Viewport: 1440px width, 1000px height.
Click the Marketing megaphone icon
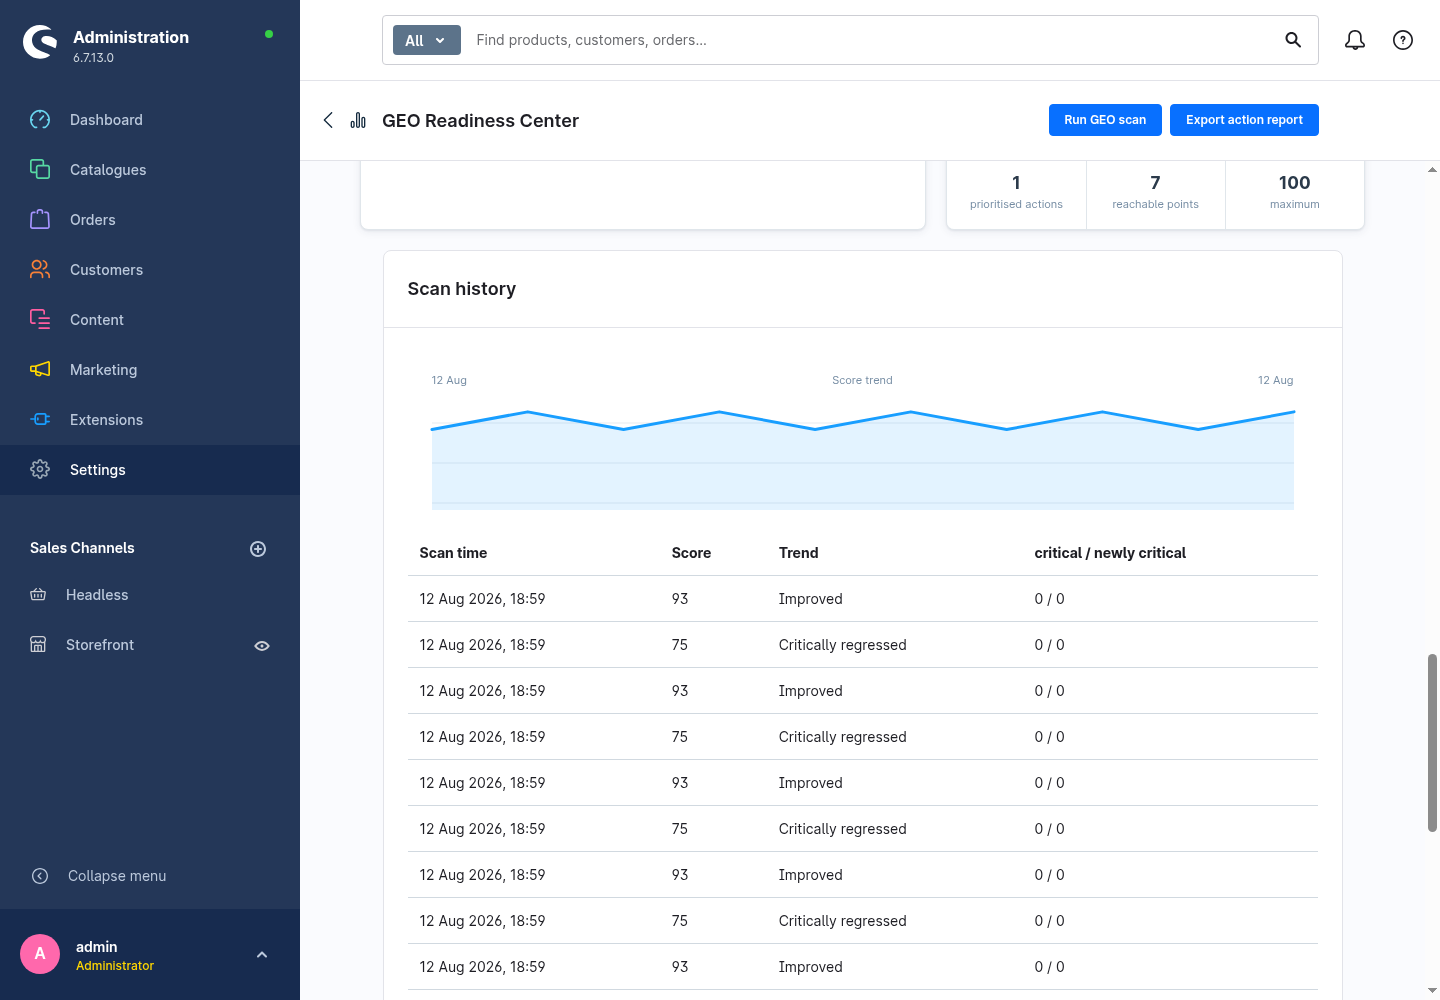click(x=40, y=370)
